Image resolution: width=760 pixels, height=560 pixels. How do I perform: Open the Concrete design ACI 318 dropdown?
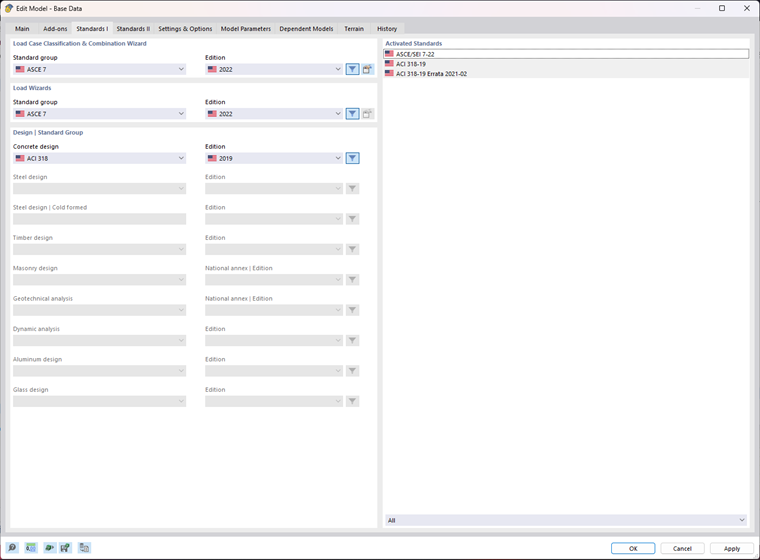(x=99, y=158)
